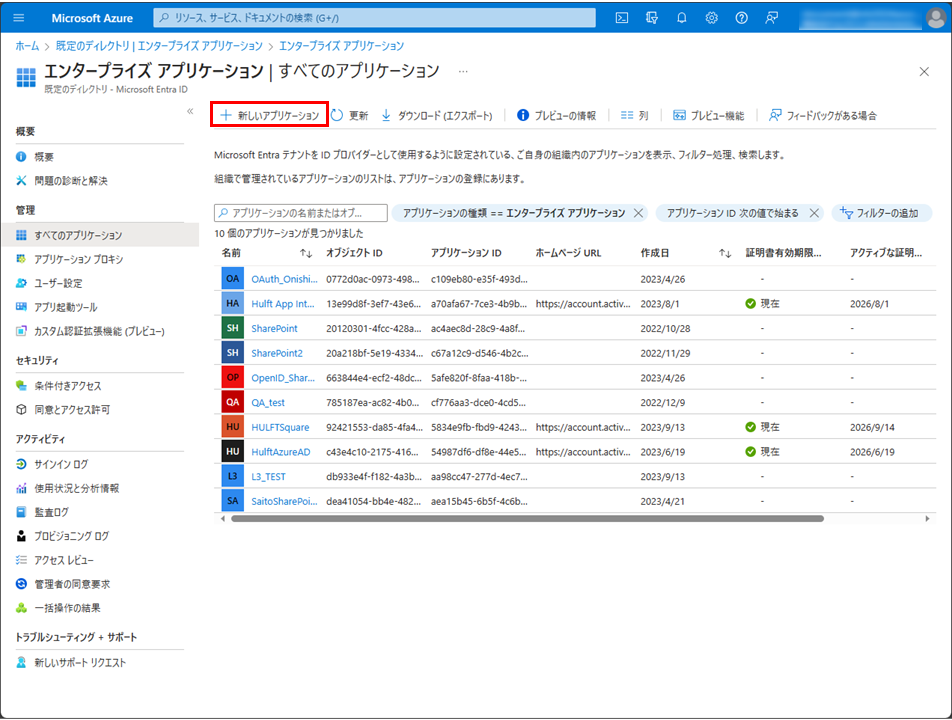Open the Azure portal hamburger menu
This screenshot has height=720, width=952.
[19, 17]
